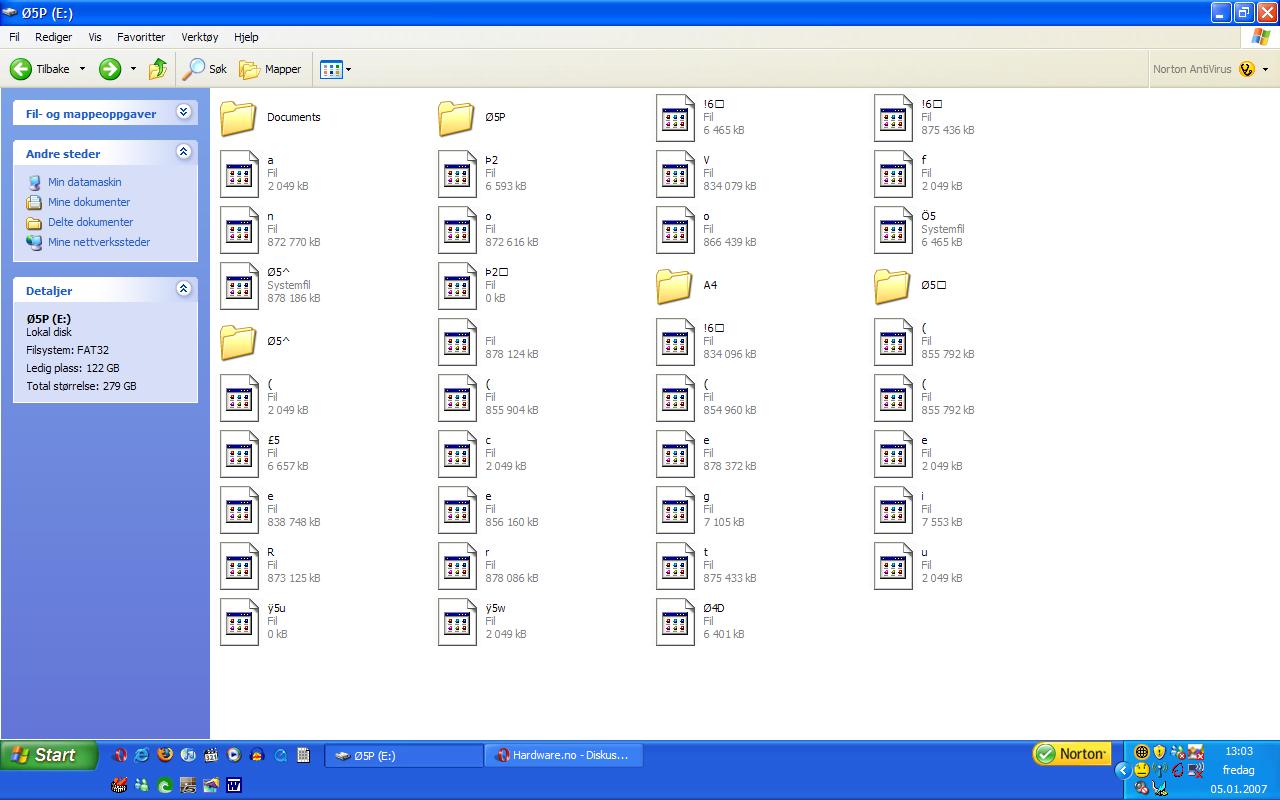The width and height of the screenshot is (1280, 800).
Task: Click the green forward arrow button
Action: 110,69
